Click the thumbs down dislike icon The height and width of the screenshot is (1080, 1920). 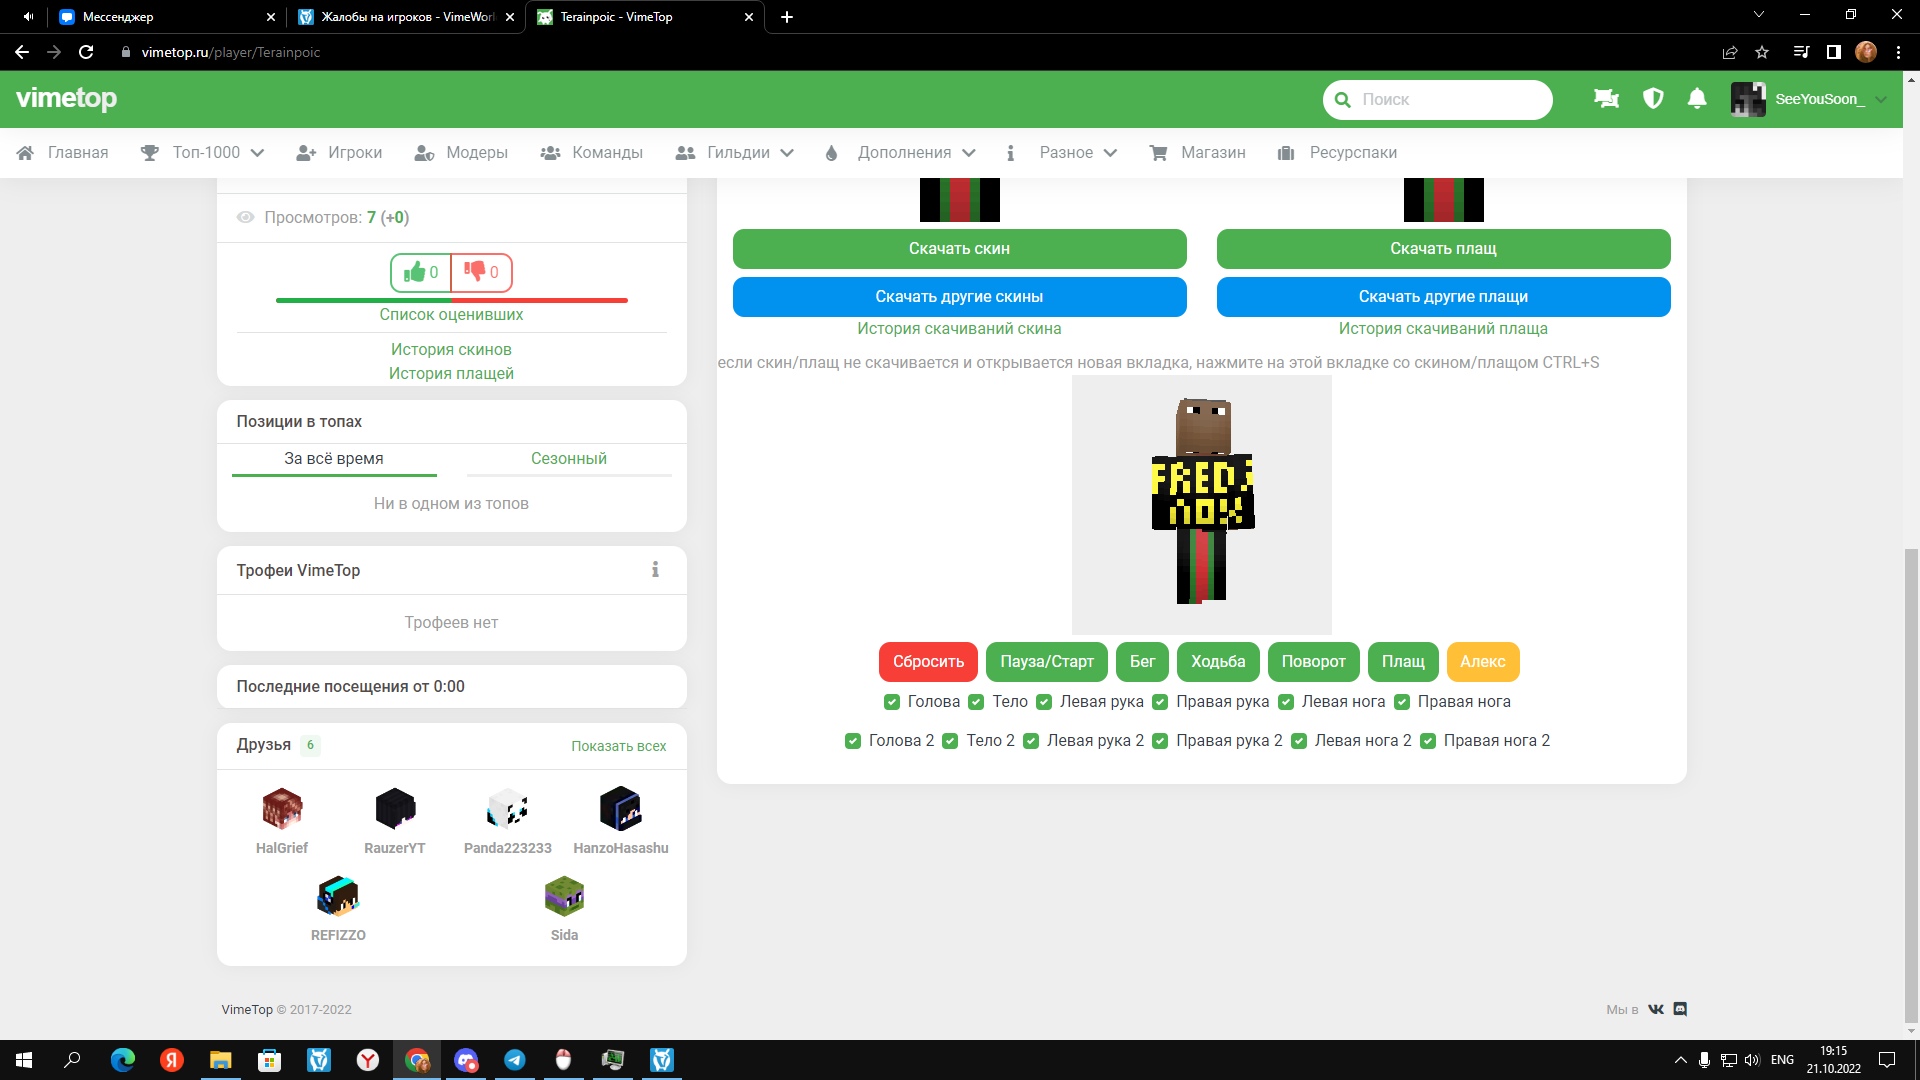[475, 272]
